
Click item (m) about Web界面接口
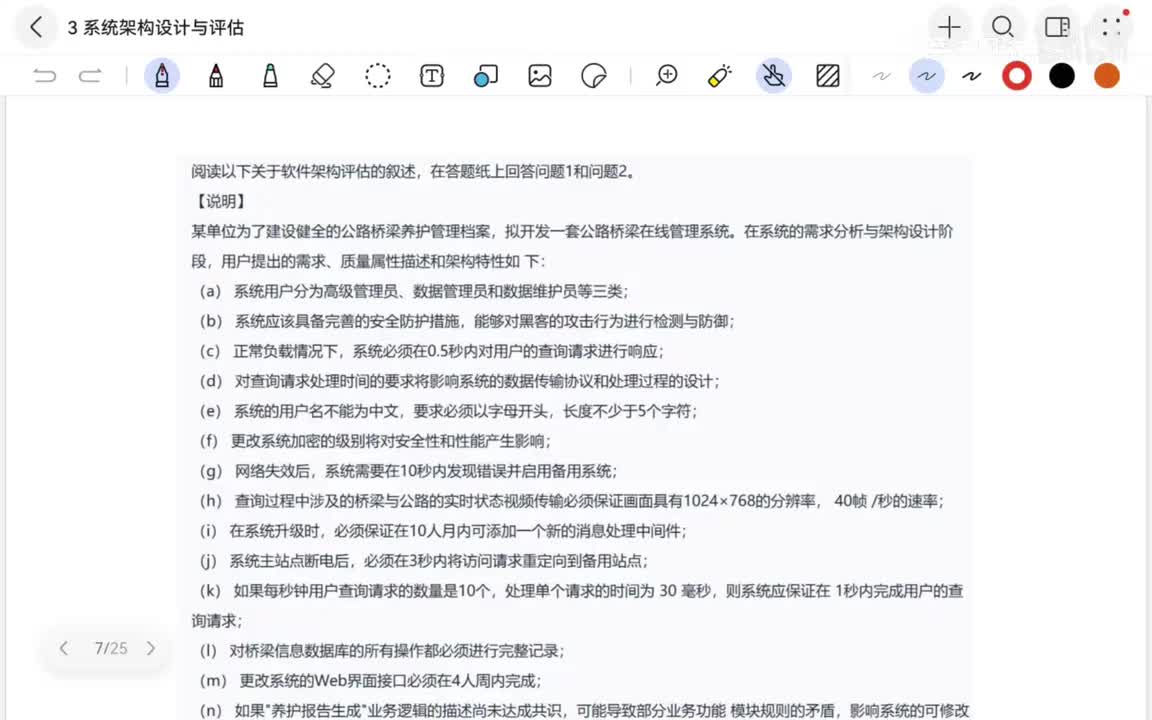tap(370, 681)
